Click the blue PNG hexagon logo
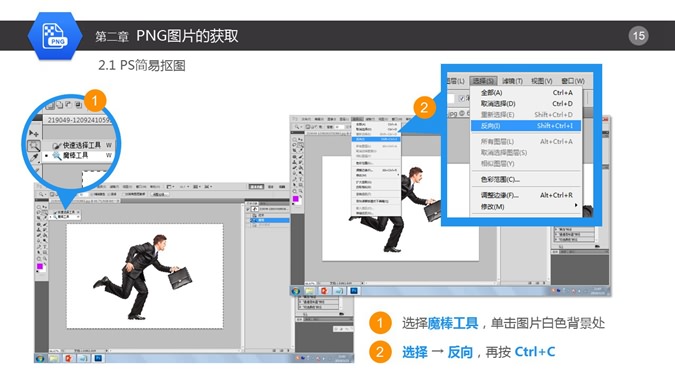The width and height of the screenshot is (675, 380). point(55,36)
